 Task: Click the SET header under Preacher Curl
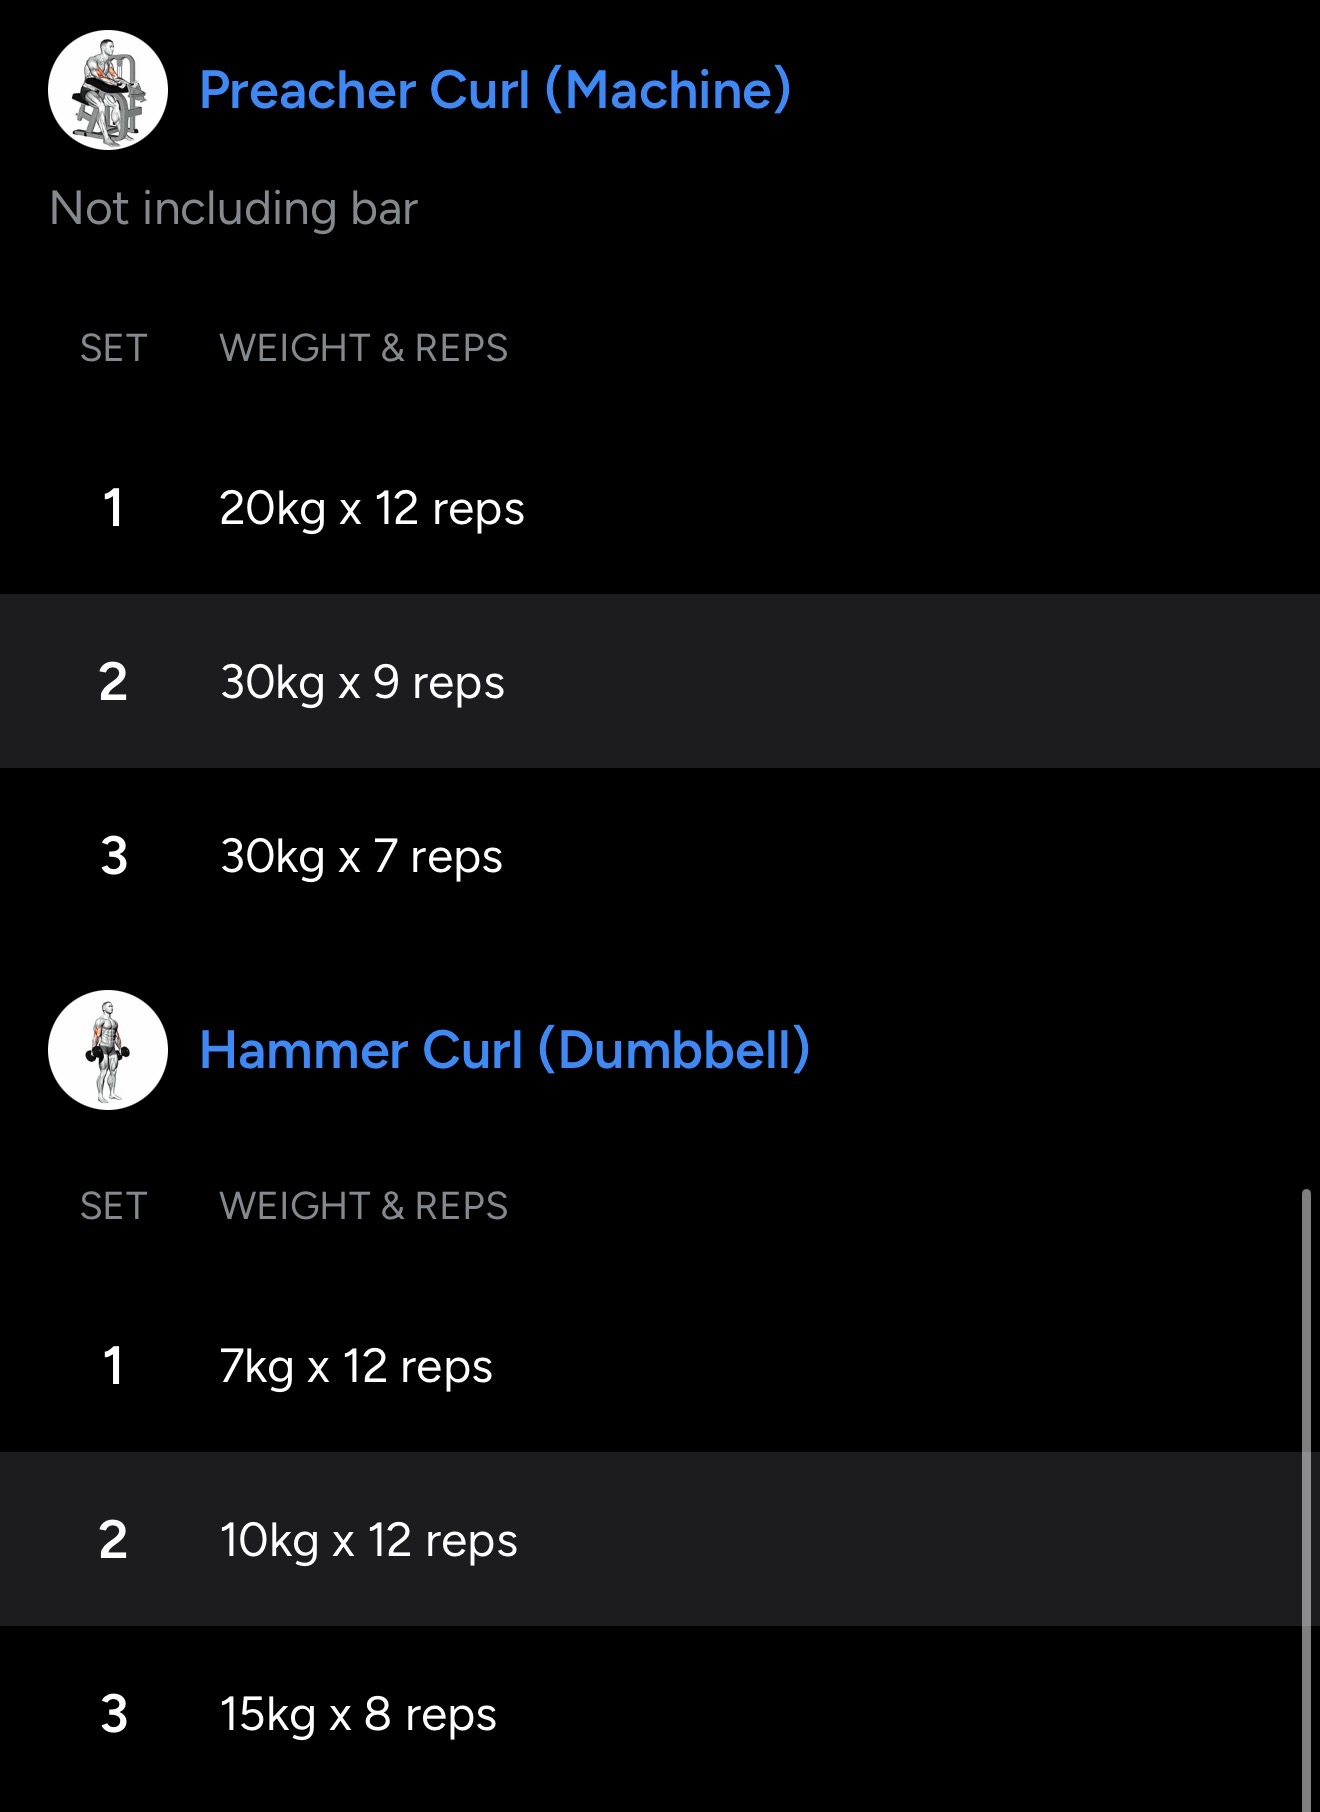(x=113, y=348)
